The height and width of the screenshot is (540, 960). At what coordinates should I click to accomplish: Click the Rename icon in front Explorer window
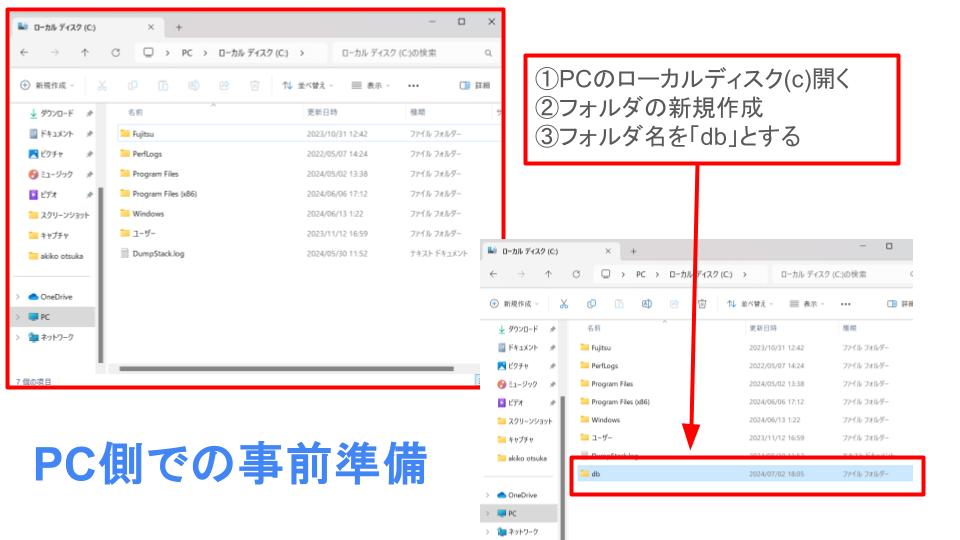point(647,304)
